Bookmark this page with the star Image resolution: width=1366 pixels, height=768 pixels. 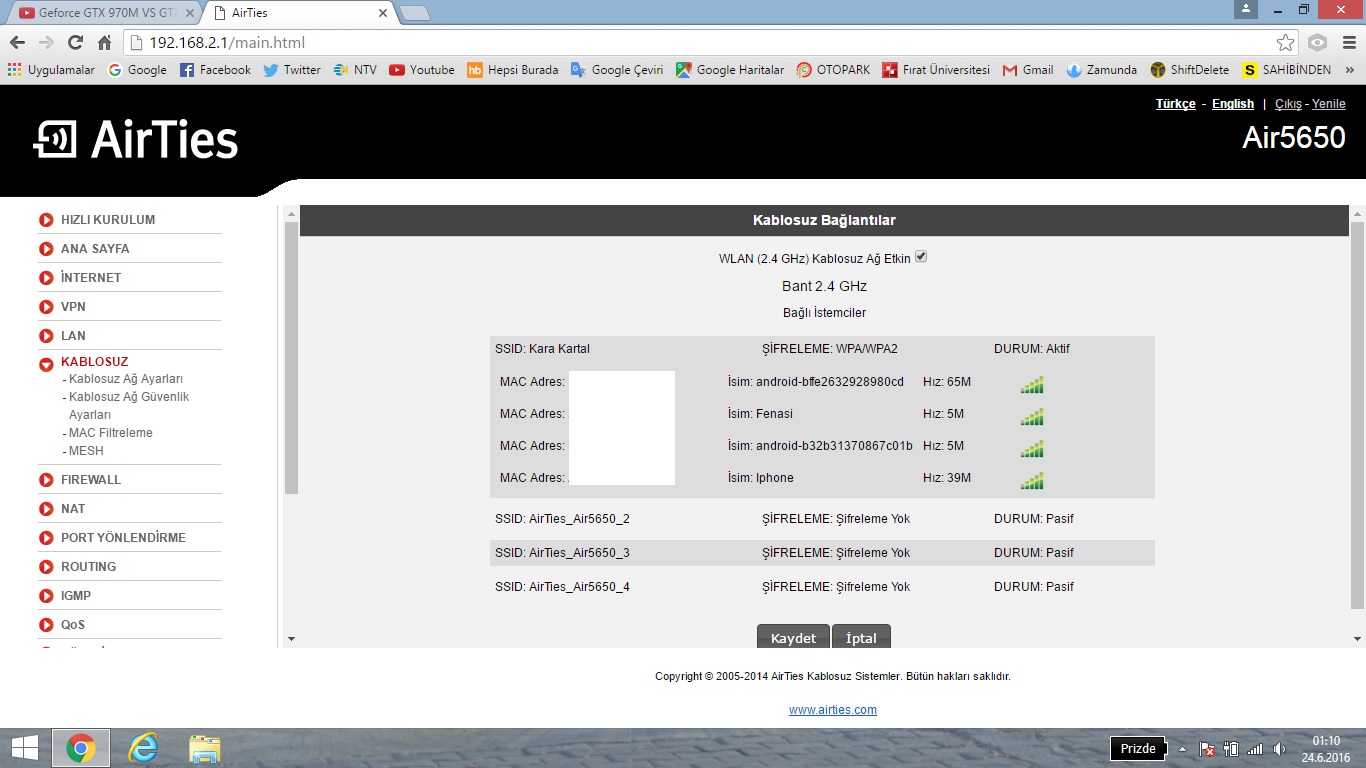pos(1285,43)
